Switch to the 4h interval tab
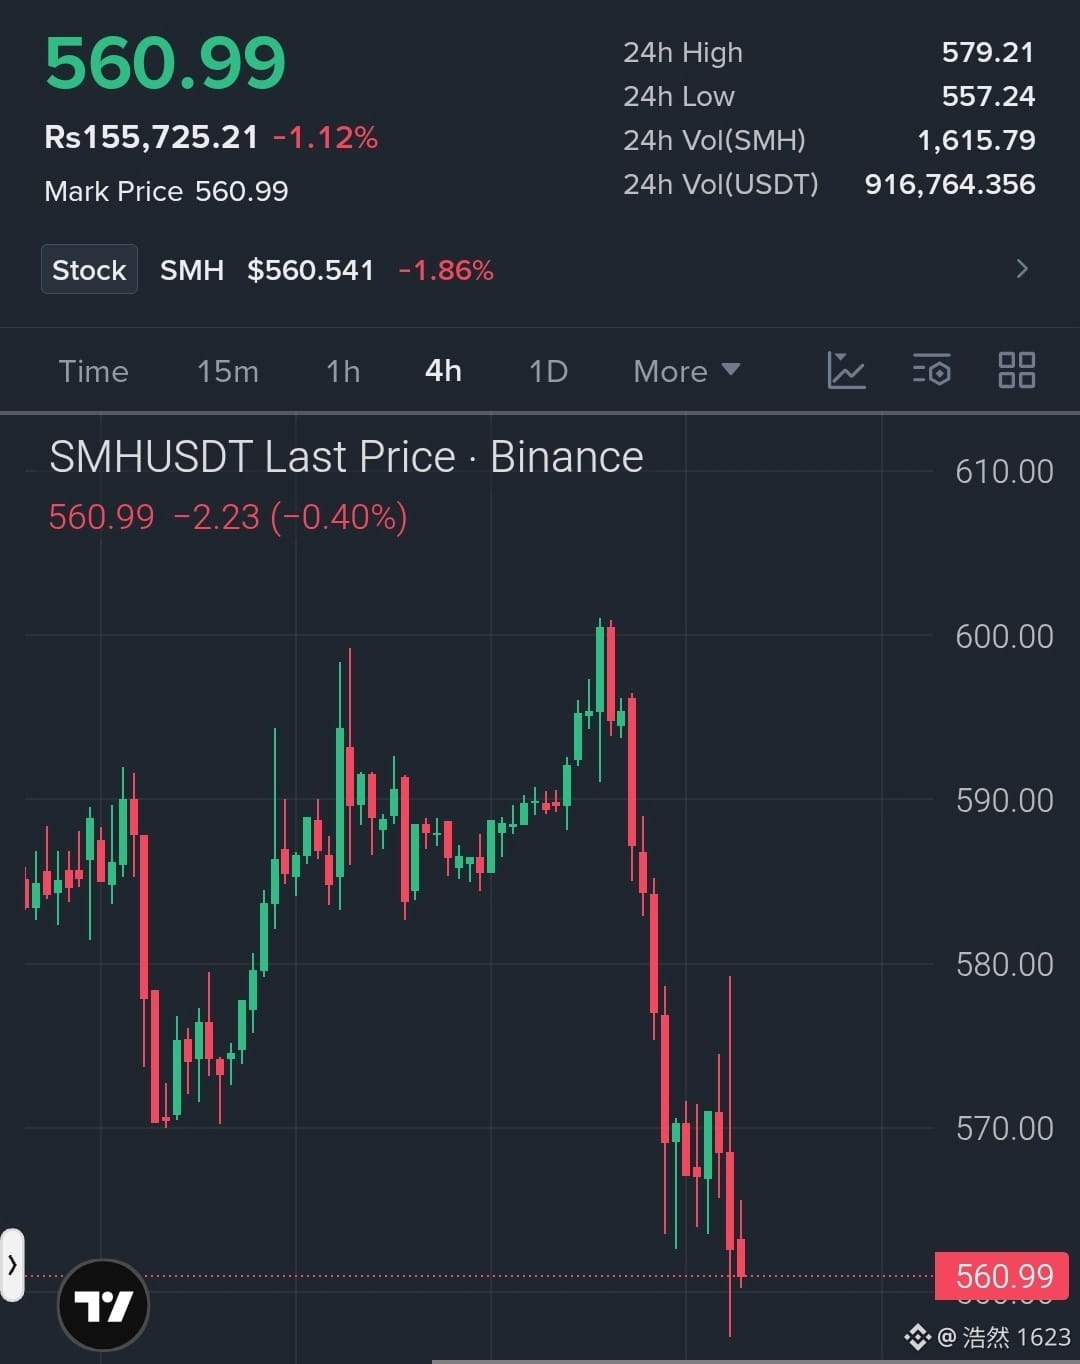 pos(443,371)
